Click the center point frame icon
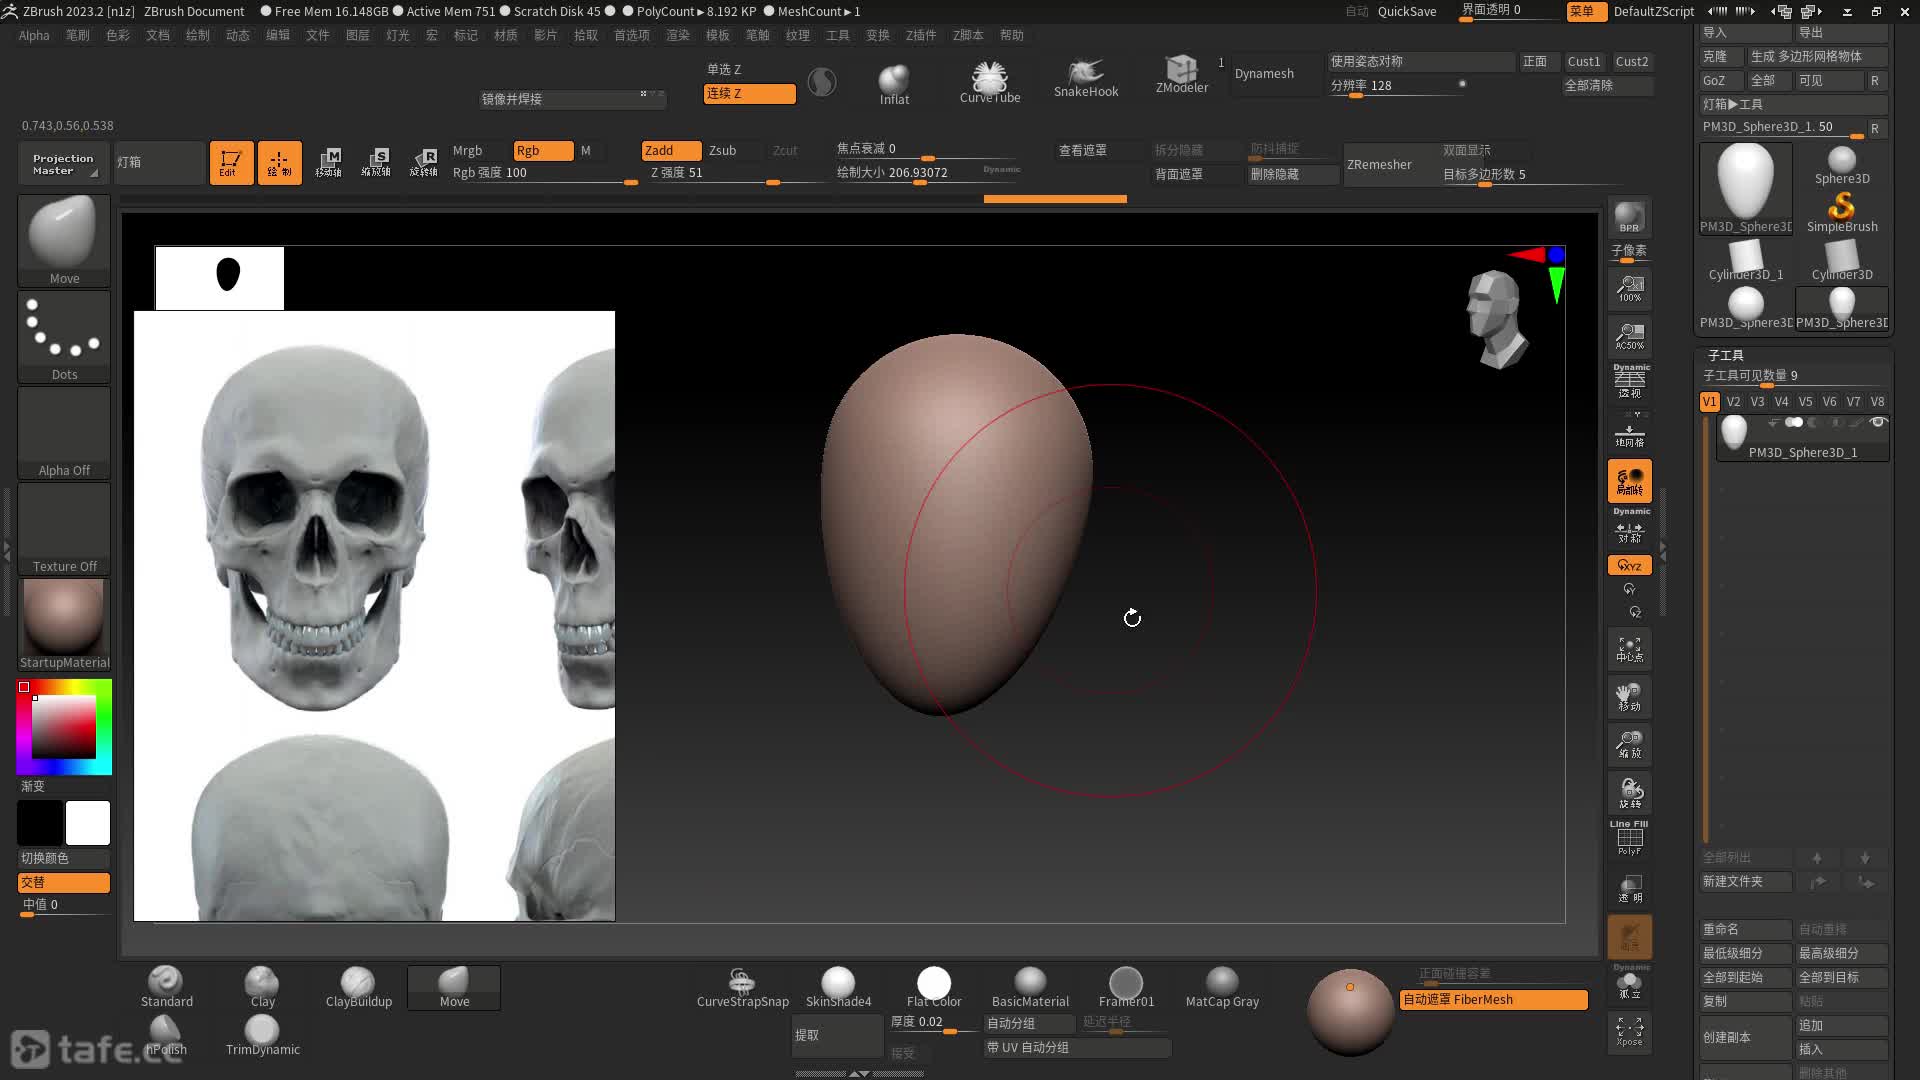 1629,650
